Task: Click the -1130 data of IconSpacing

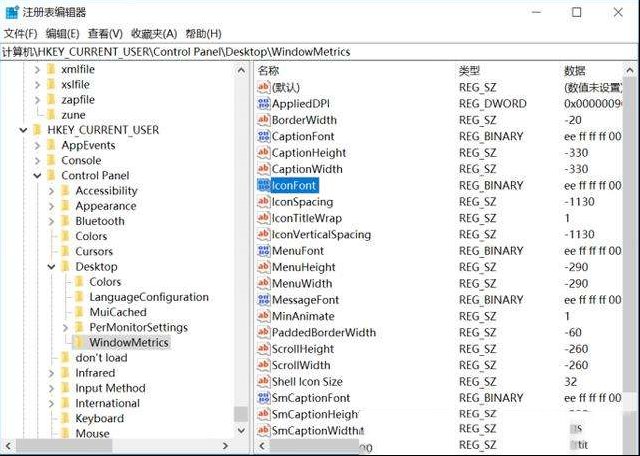Action: [579, 202]
